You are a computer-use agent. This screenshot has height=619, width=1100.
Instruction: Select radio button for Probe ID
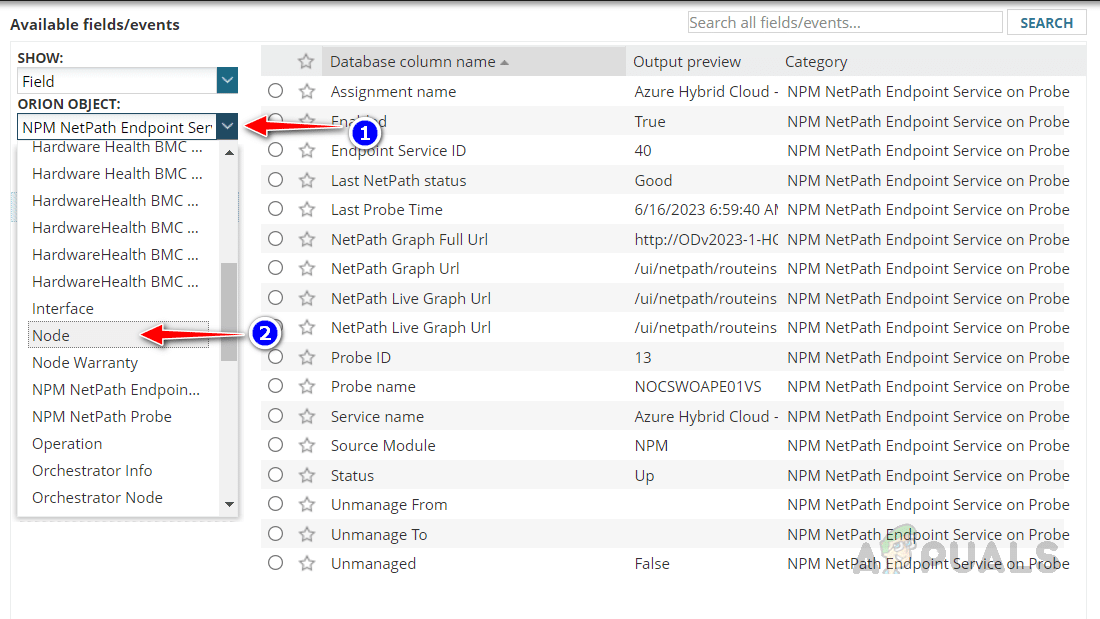pos(276,357)
